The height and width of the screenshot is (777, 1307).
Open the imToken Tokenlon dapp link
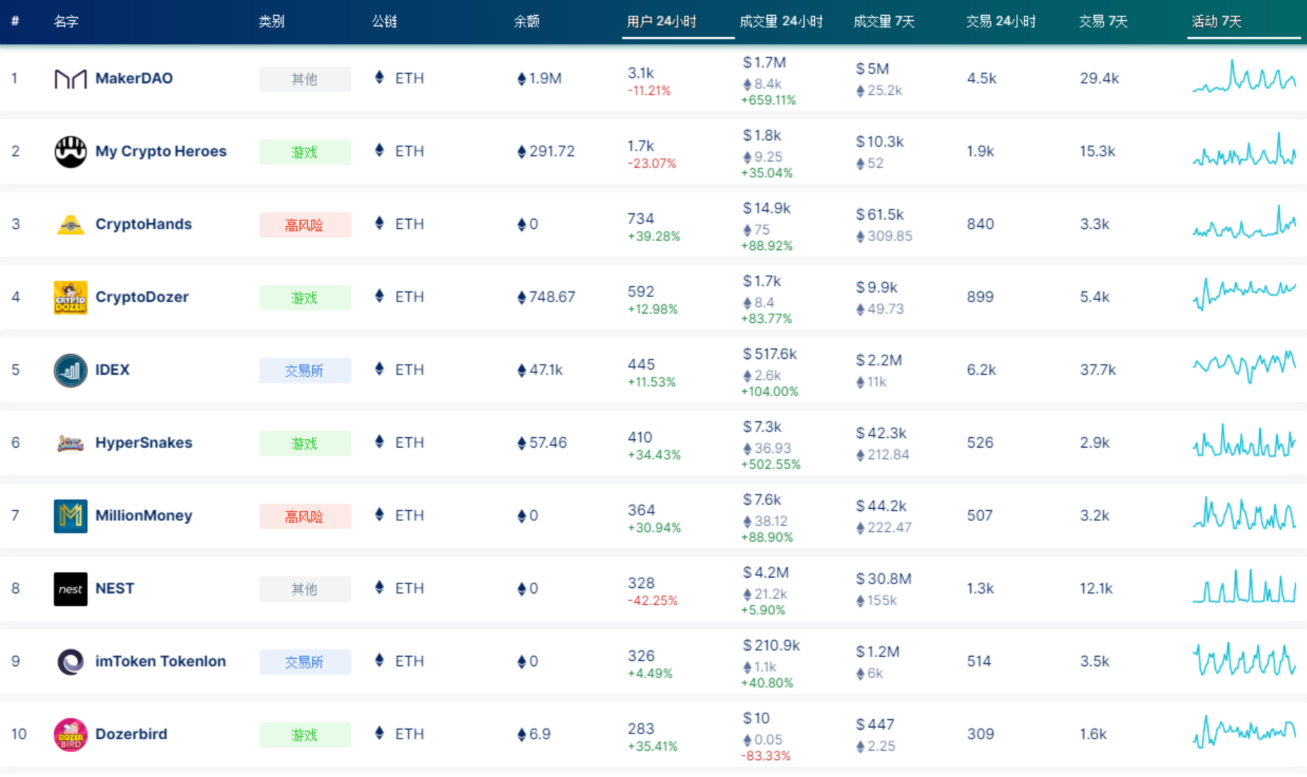(160, 661)
